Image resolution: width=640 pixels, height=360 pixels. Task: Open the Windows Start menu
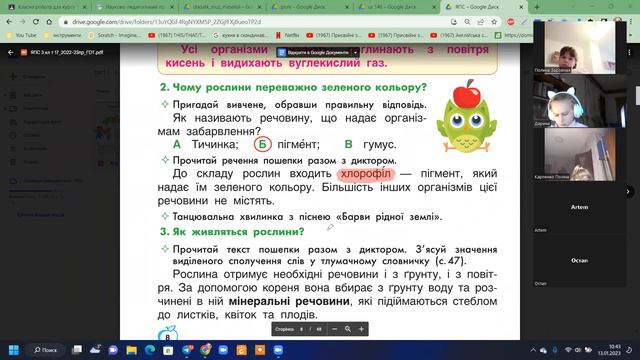(x=13, y=350)
